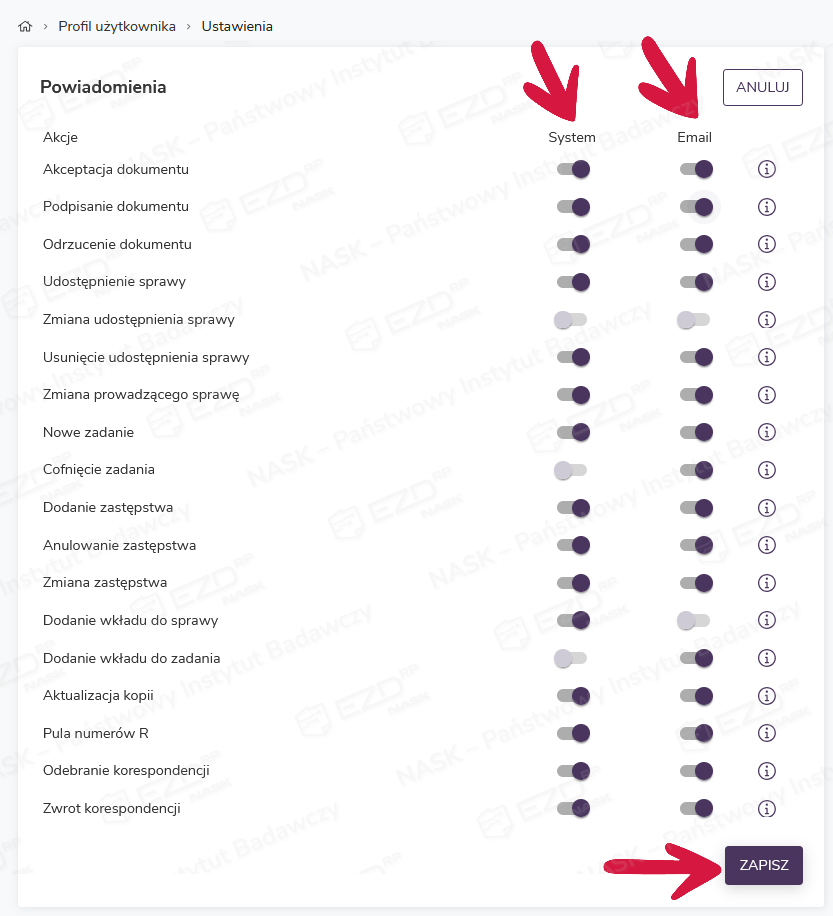Click info icon beside Udostępnienie sprawy
Image resolution: width=833 pixels, height=916 pixels.
click(767, 282)
